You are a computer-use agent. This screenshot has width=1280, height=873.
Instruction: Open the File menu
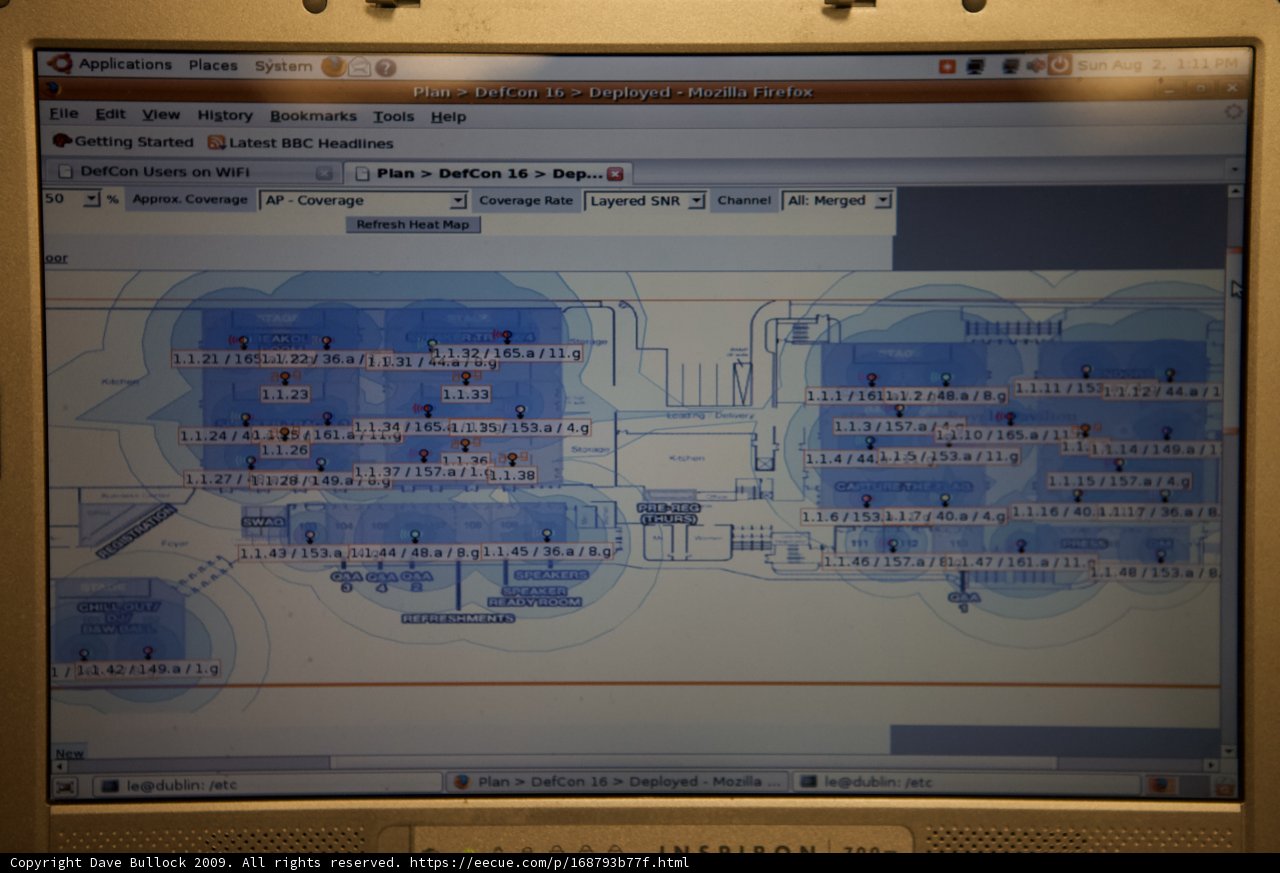(63, 114)
